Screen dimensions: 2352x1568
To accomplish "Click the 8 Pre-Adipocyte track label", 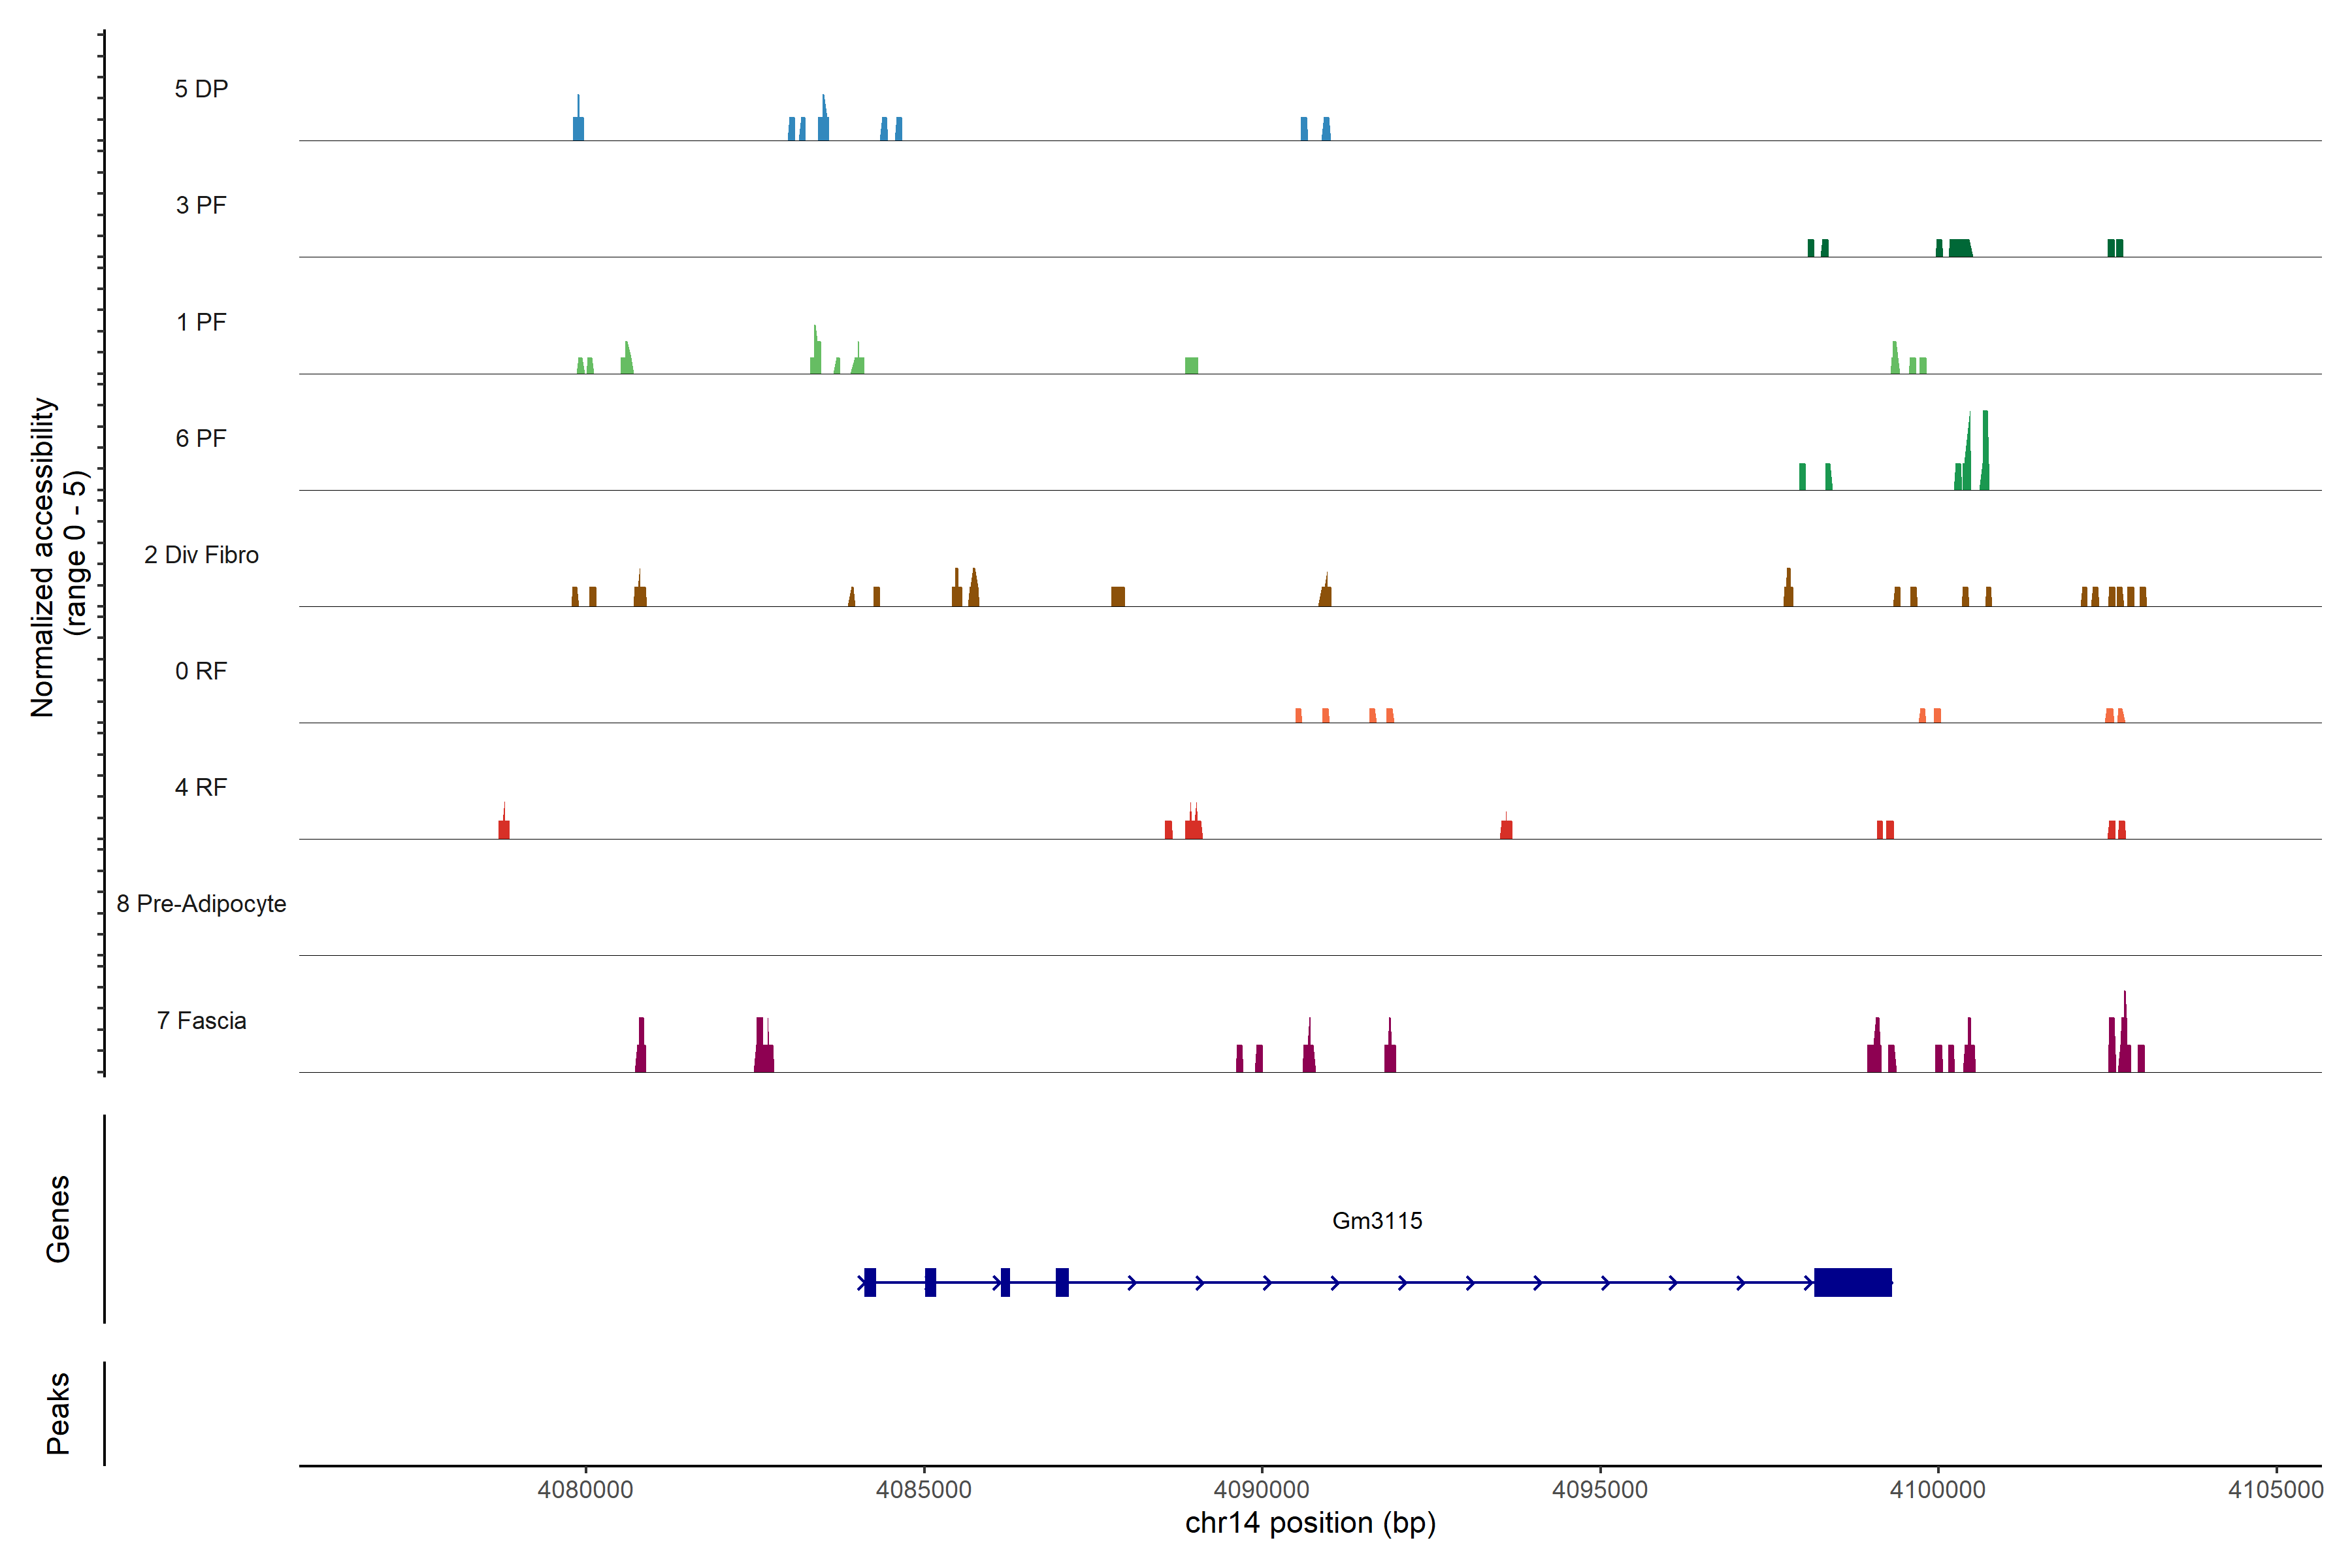I will [x=201, y=904].
